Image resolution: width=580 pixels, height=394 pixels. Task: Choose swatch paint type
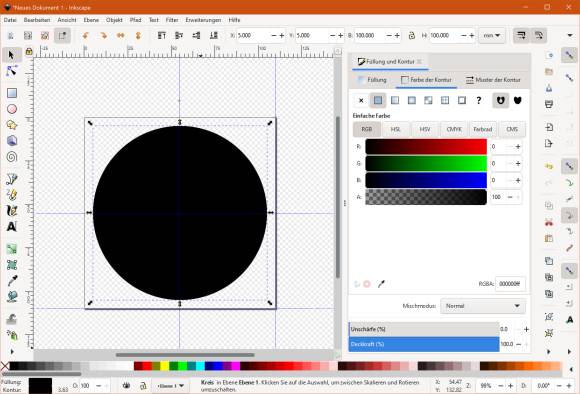(x=462, y=100)
